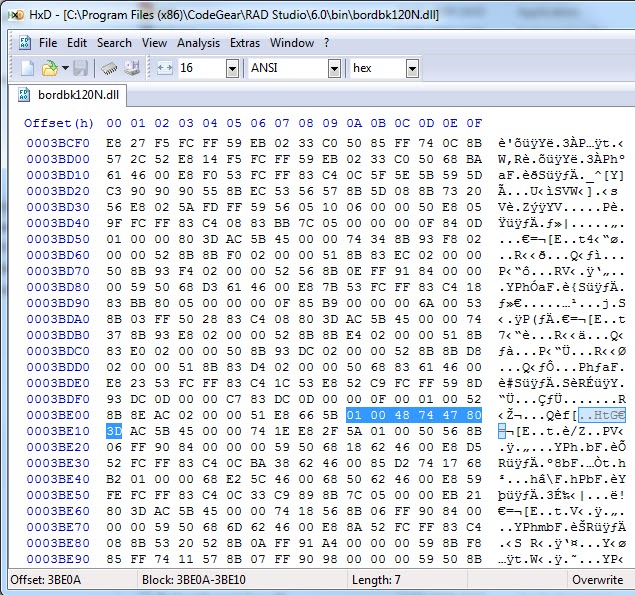Image resolution: width=635 pixels, height=595 pixels.
Task: Open the Analysis menu
Action: click(198, 43)
